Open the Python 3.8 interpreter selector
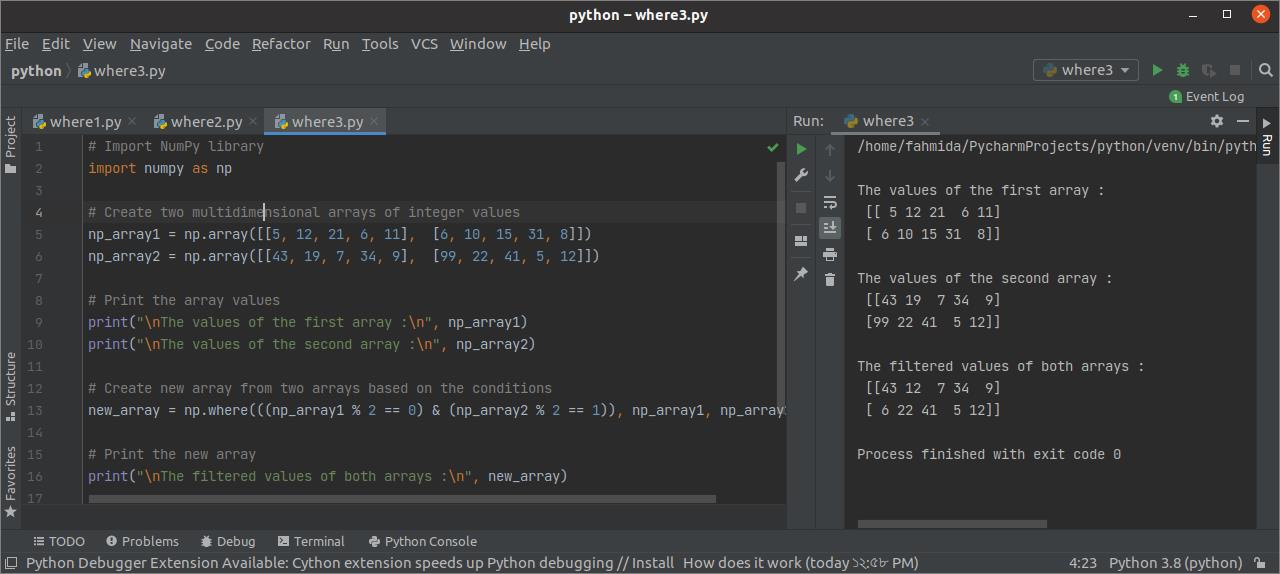 point(1175,563)
